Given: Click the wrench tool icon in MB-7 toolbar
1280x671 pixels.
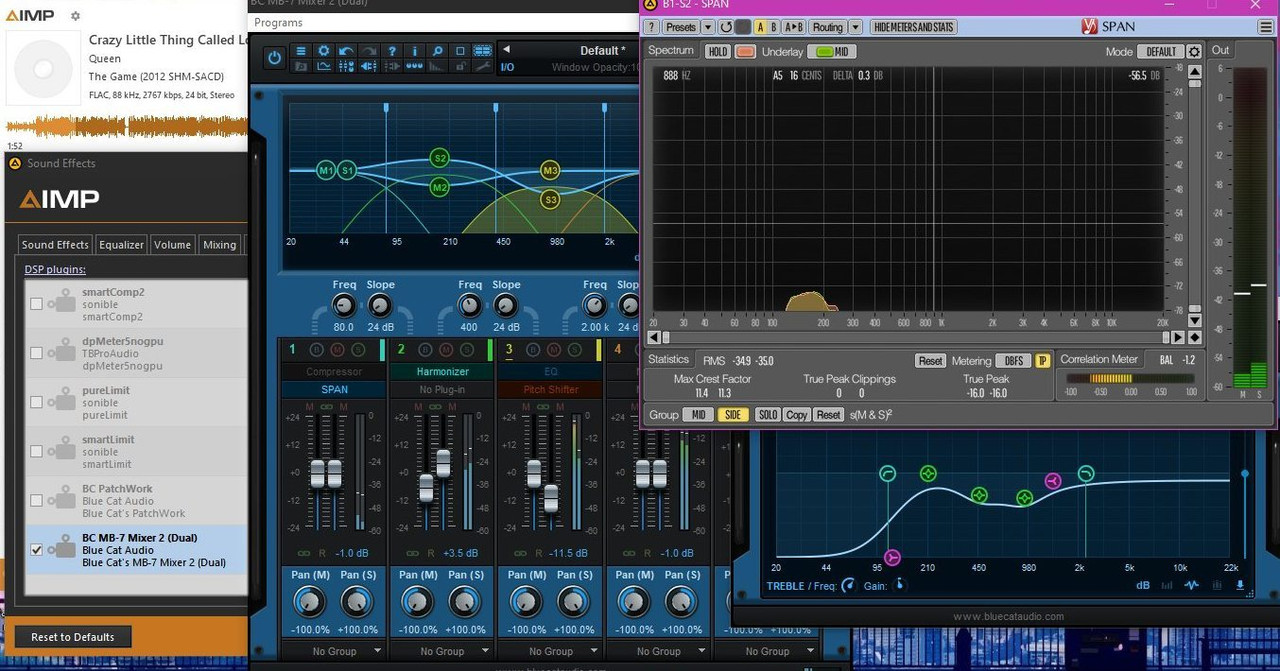Looking at the screenshot, I should click(x=483, y=67).
